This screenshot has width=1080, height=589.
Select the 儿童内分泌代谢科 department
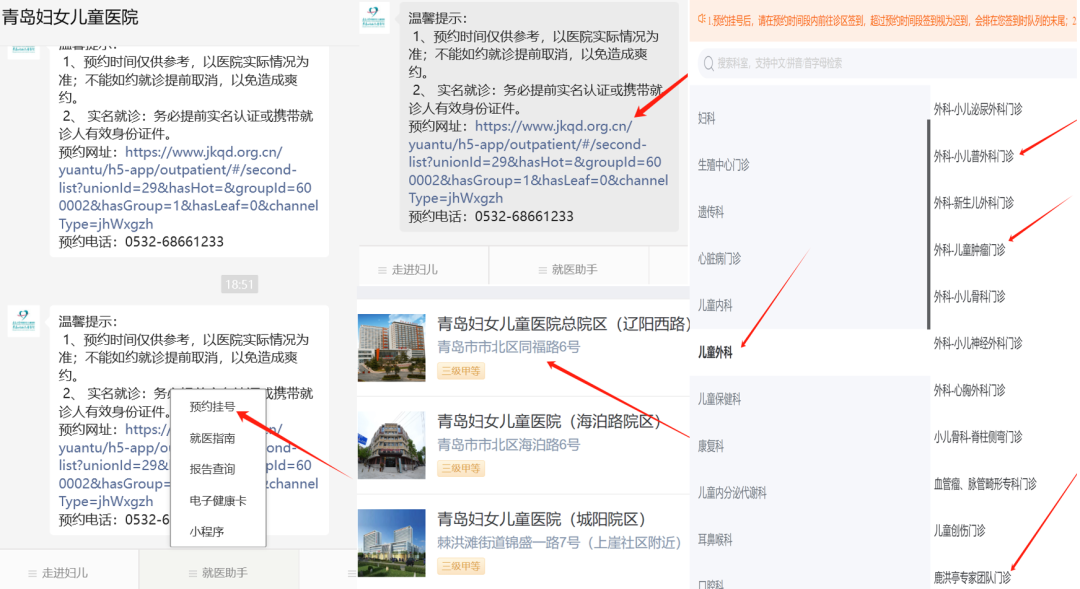tap(732, 493)
